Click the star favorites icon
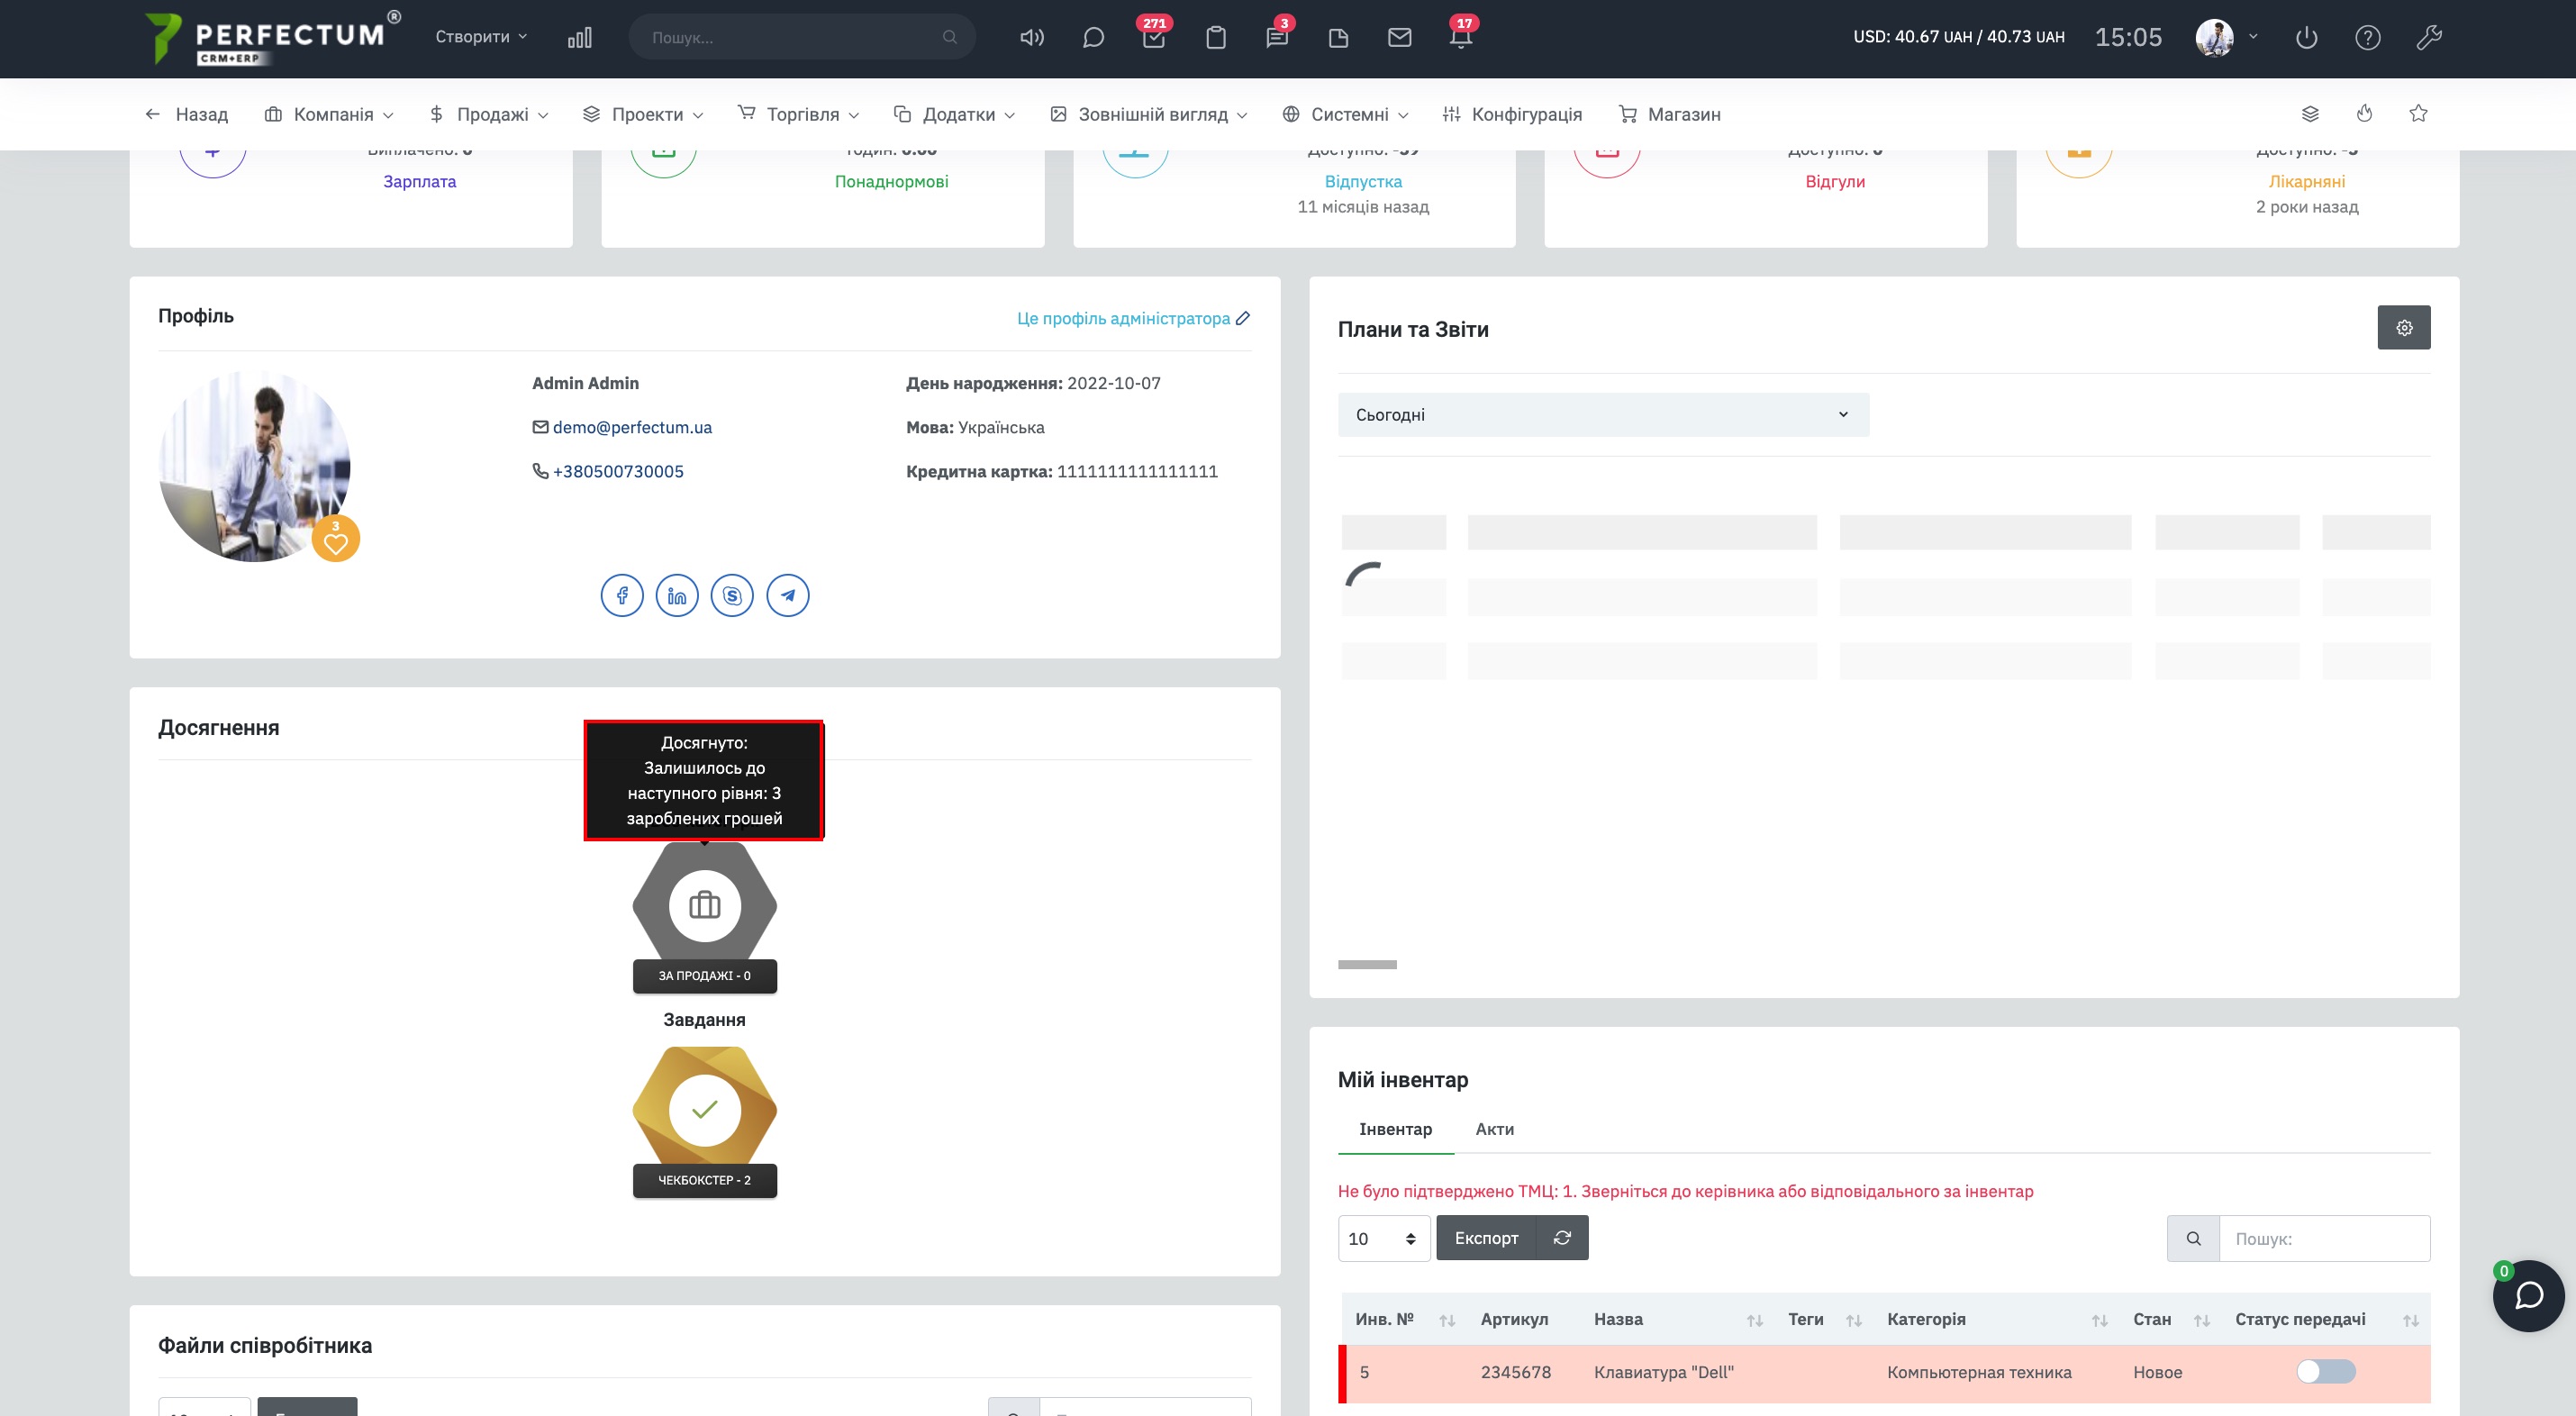Image resolution: width=2576 pixels, height=1416 pixels. pos(2418,113)
